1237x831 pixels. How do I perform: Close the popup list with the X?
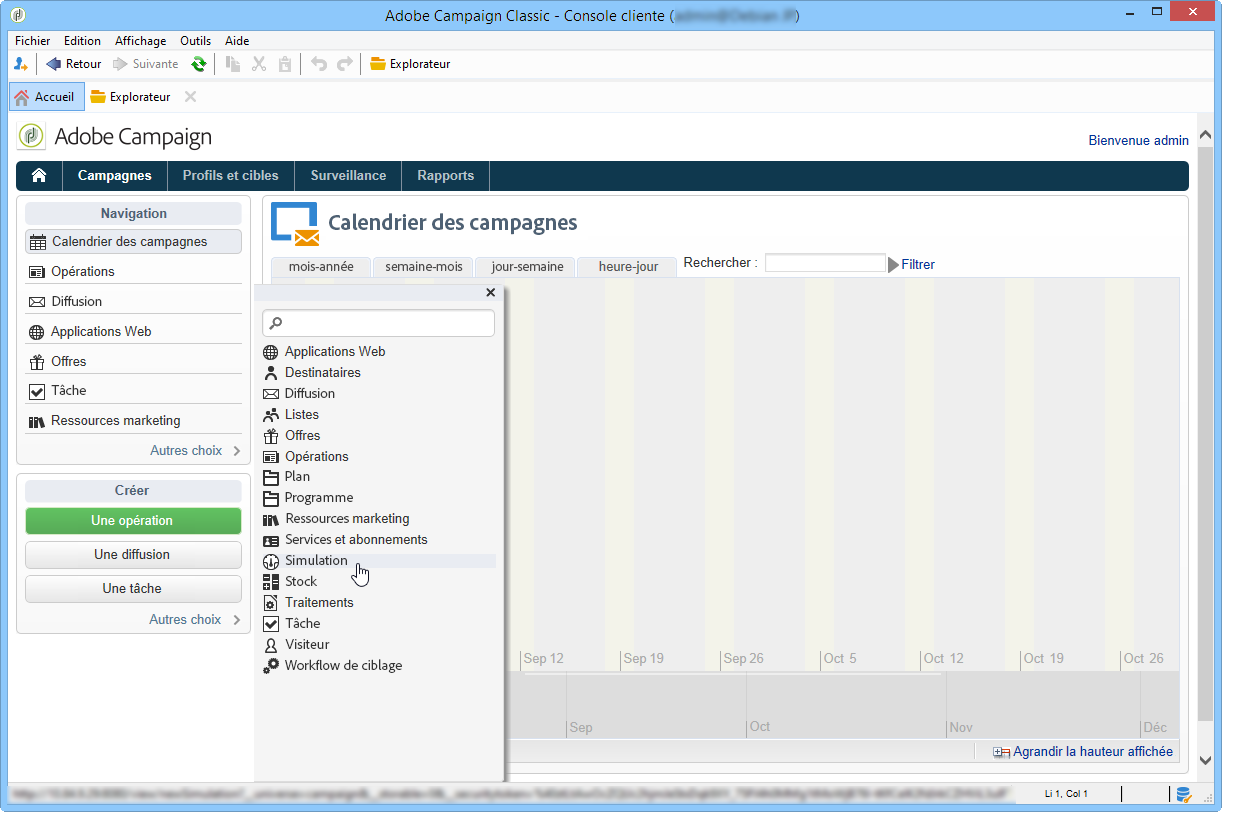click(x=490, y=293)
